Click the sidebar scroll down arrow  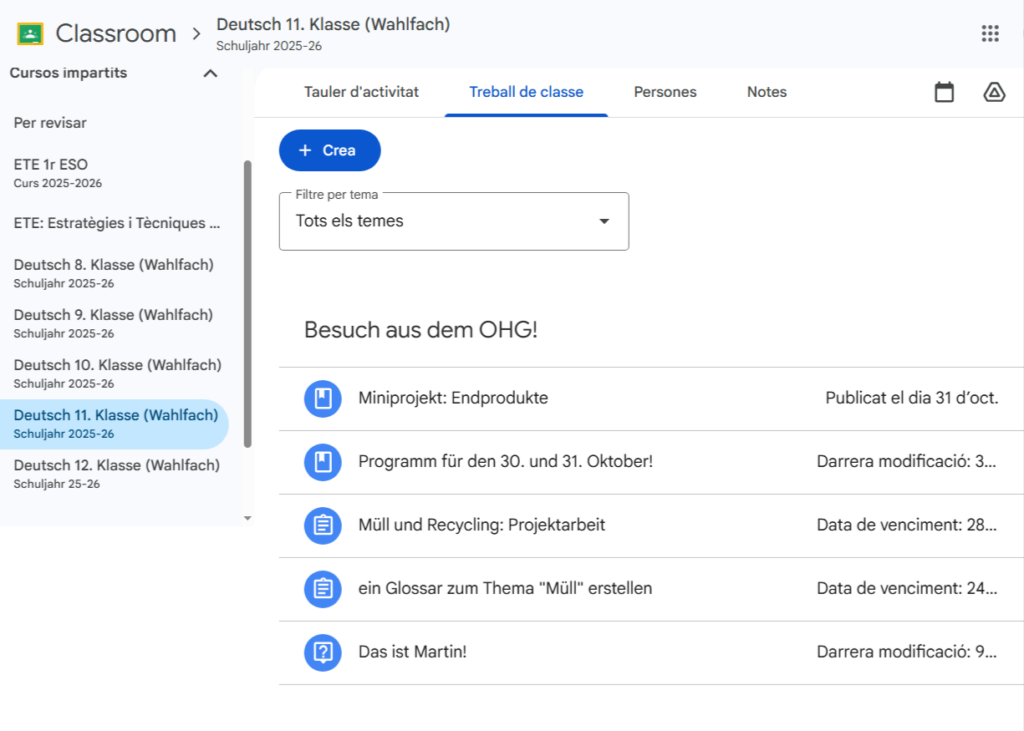click(x=248, y=518)
